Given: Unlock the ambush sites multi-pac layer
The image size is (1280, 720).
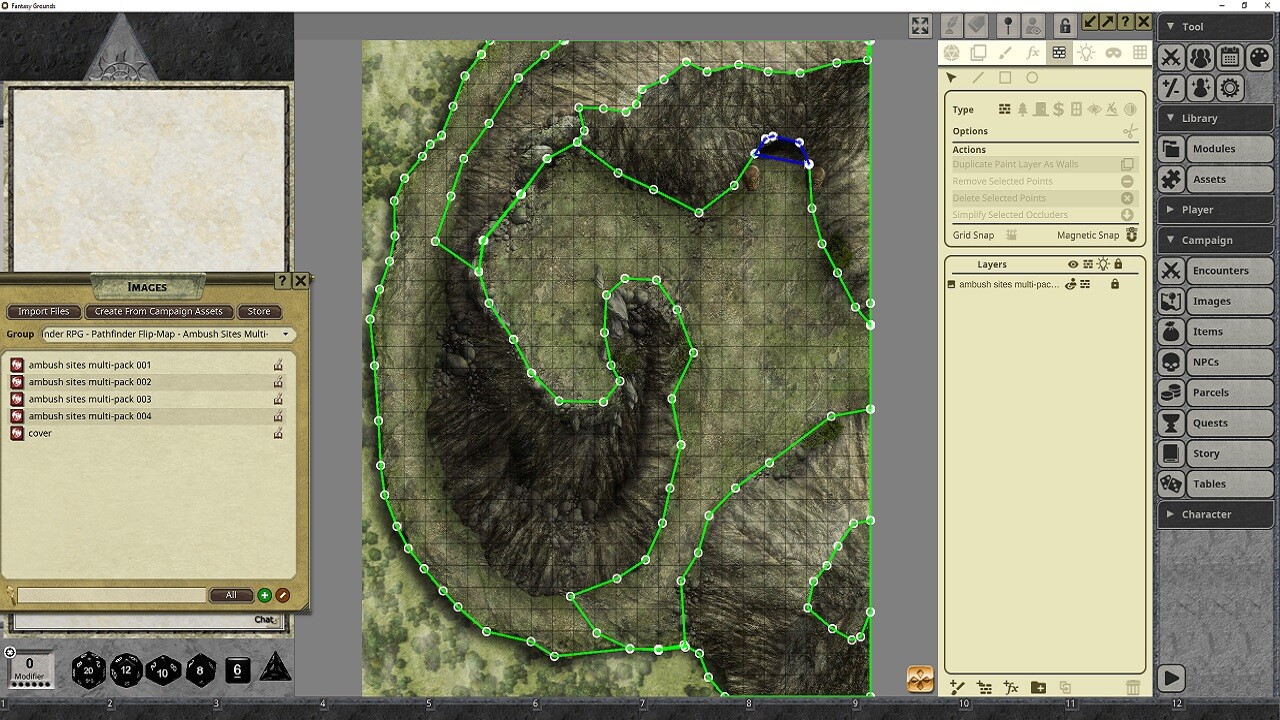Looking at the screenshot, I should (1113, 285).
